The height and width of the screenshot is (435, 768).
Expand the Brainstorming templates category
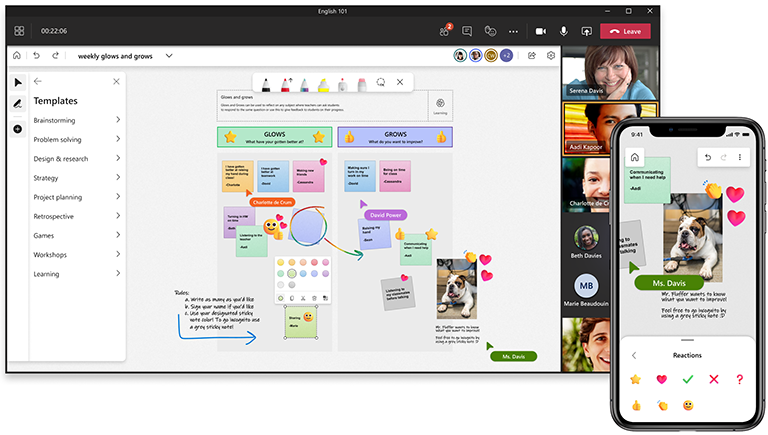[118, 120]
